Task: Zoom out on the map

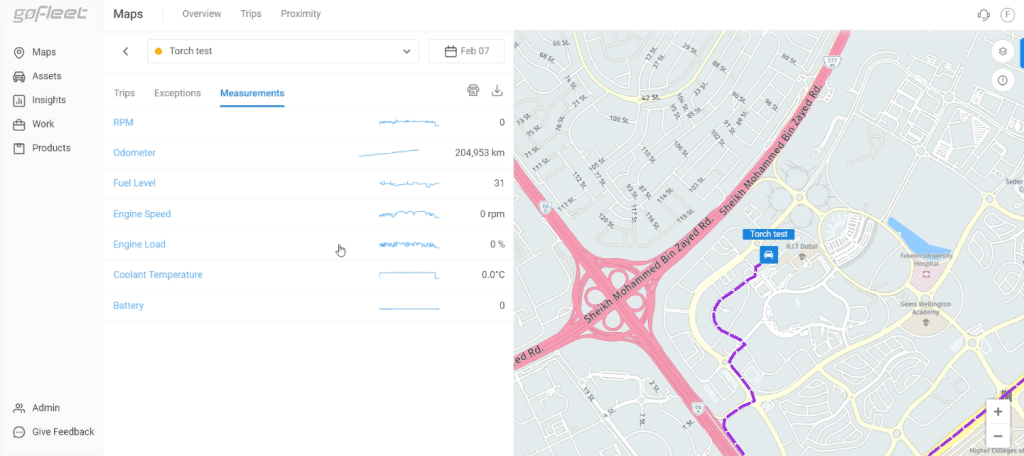Action: pos(997,436)
